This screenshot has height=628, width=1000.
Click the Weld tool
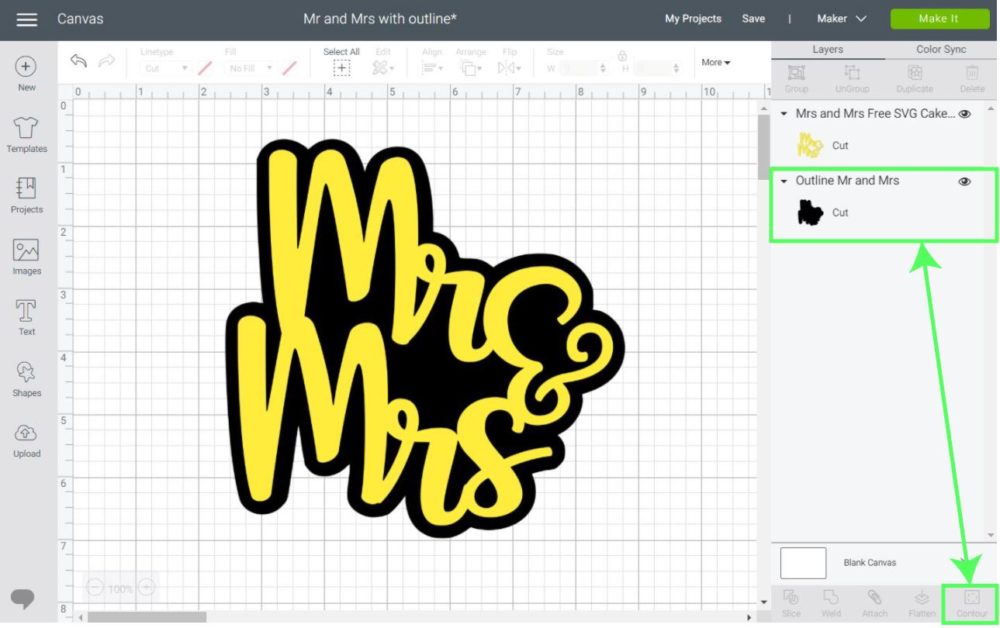pos(831,603)
